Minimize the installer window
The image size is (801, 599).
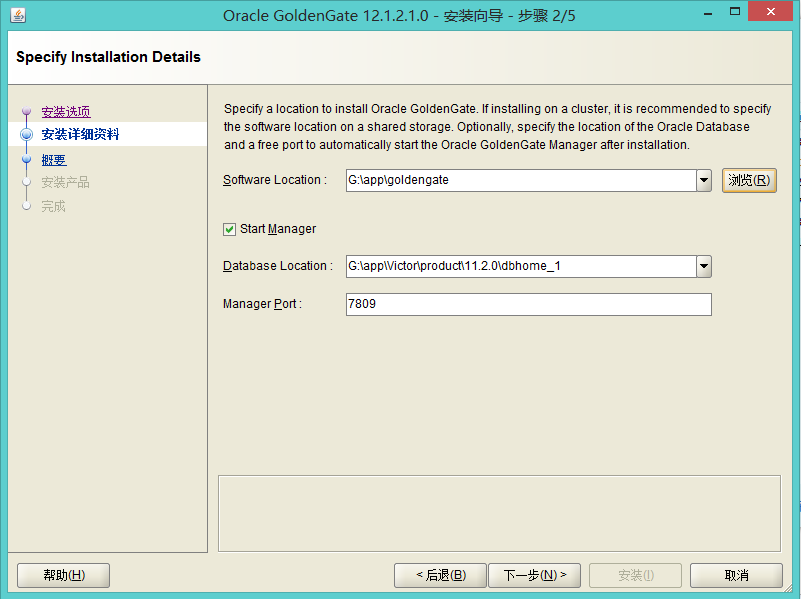708,12
